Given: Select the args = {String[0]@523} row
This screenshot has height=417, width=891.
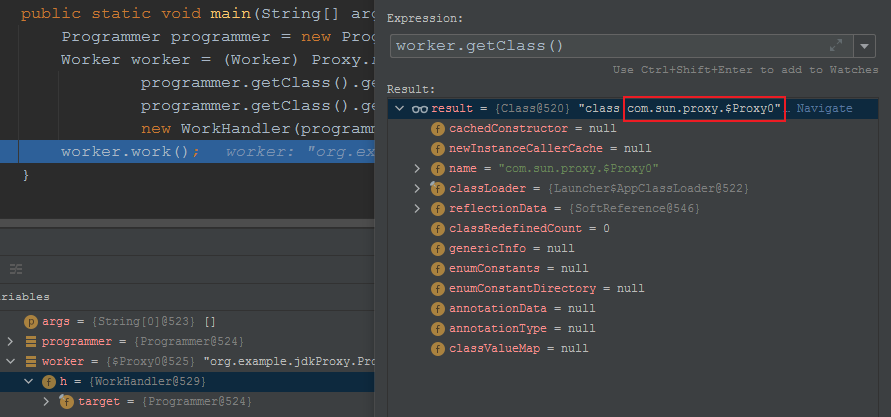Looking at the screenshot, I should 187,322.
